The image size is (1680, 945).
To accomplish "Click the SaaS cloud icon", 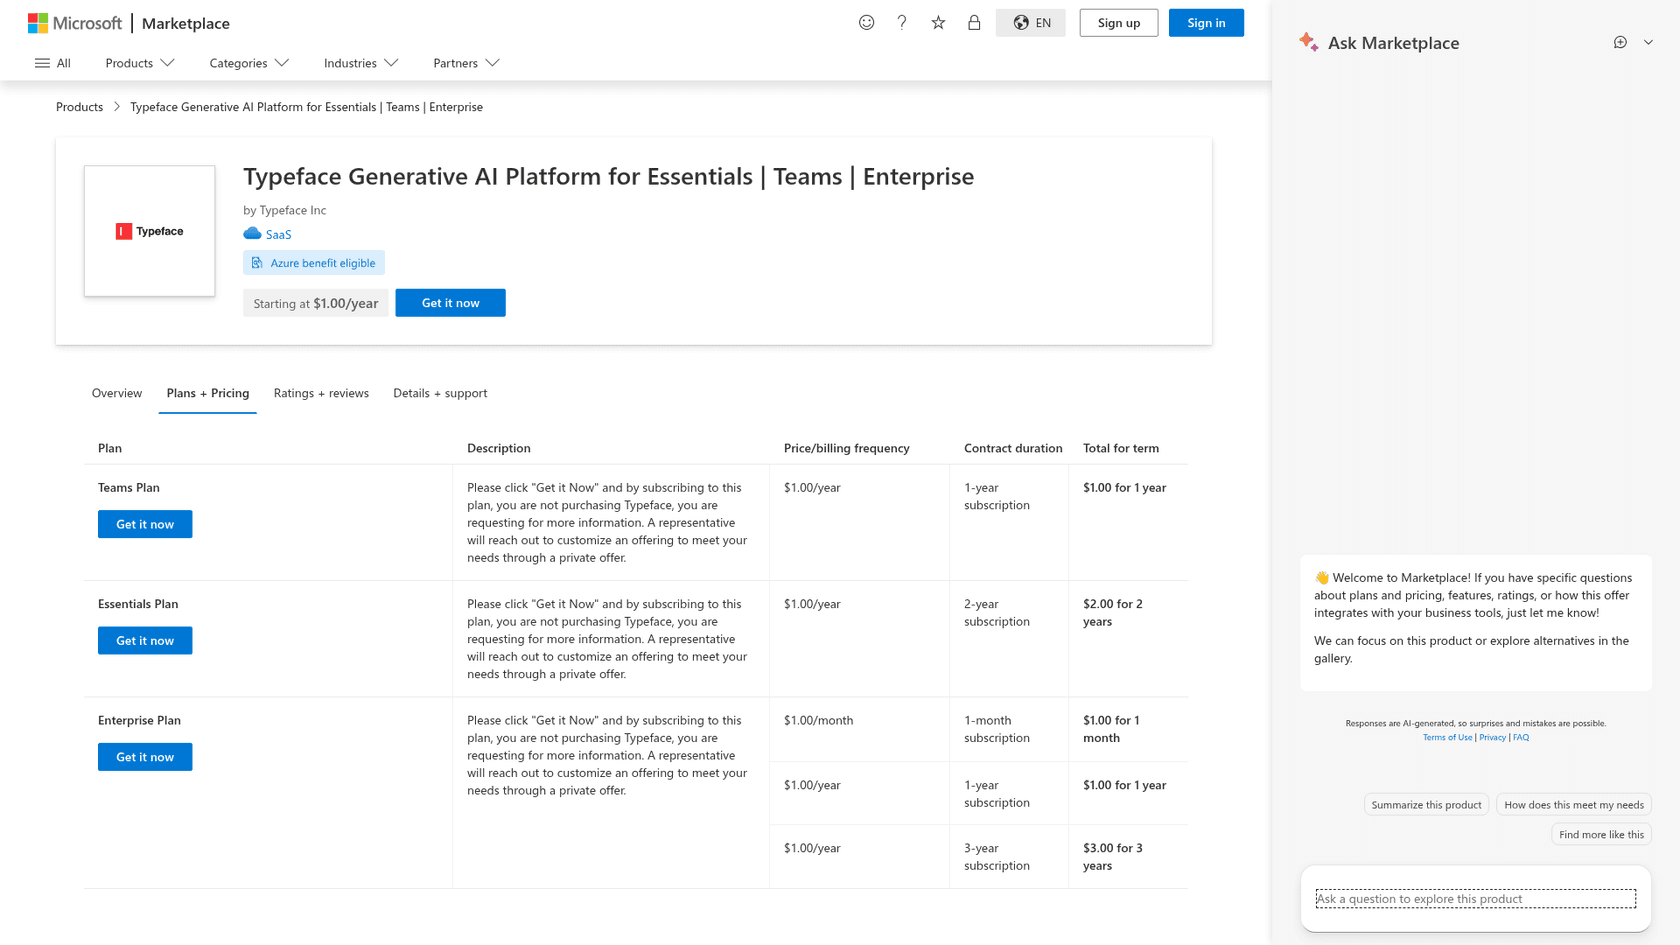I will (x=252, y=234).
